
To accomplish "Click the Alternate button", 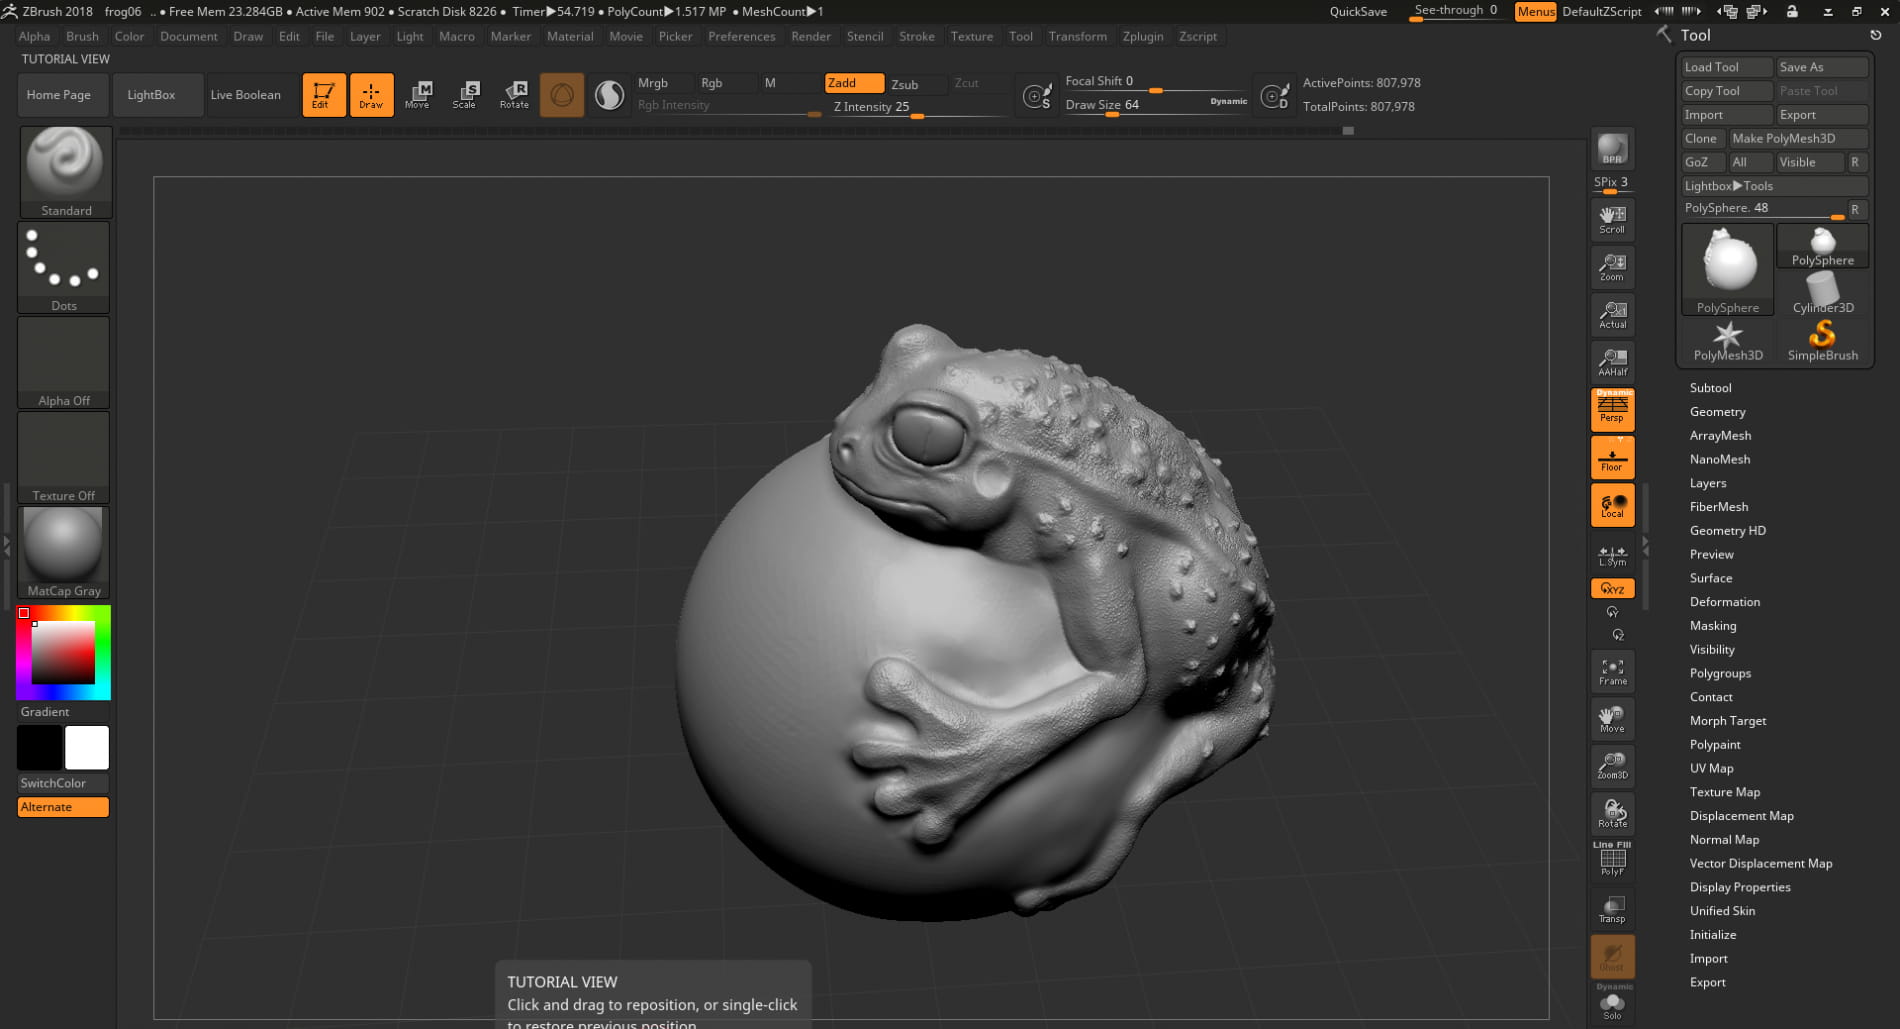I will tap(63, 807).
